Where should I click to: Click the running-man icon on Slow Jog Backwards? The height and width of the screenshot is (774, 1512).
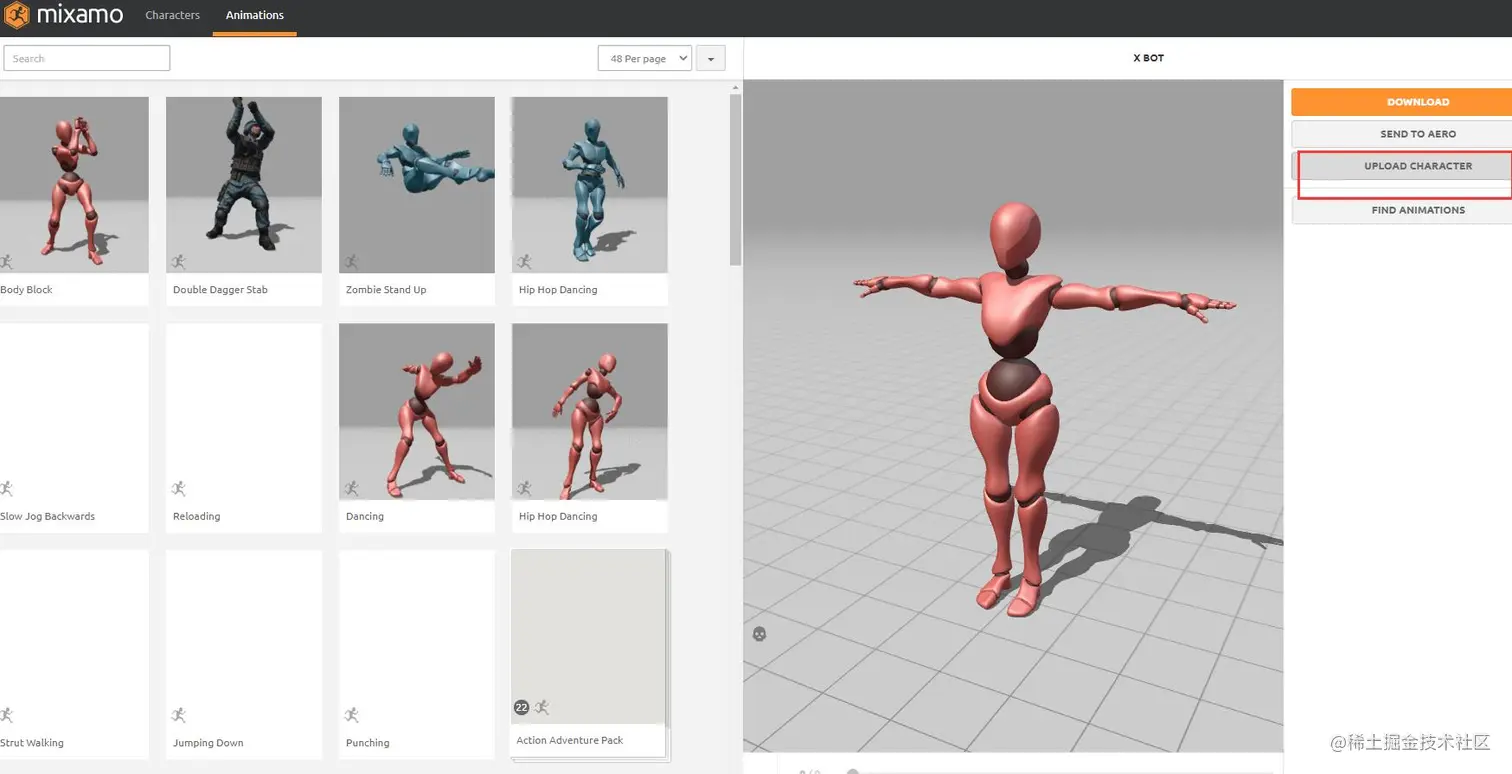pos(7,489)
